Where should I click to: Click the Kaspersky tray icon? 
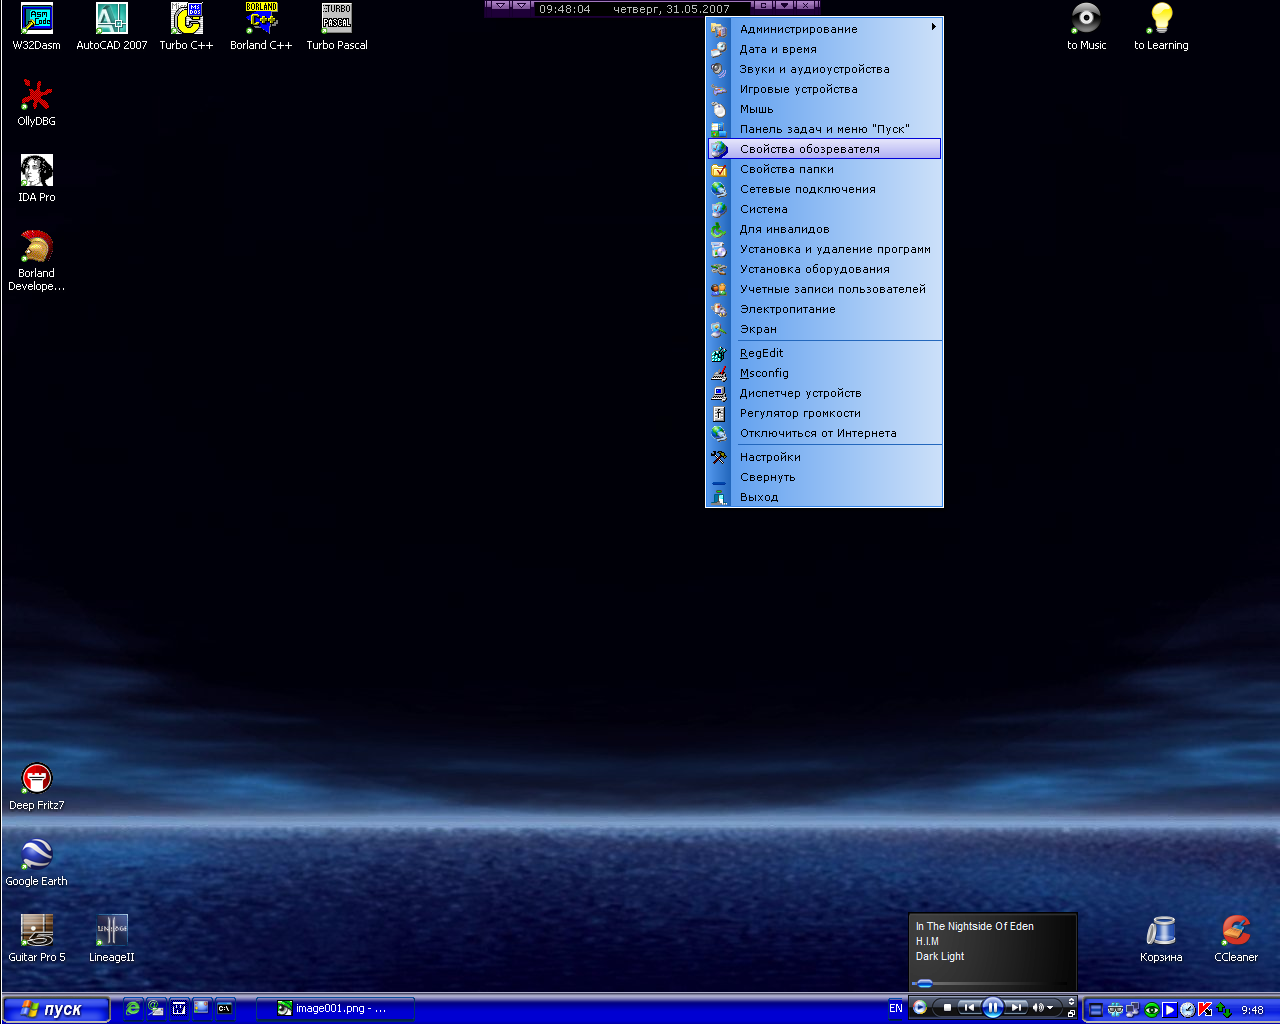click(1205, 1009)
